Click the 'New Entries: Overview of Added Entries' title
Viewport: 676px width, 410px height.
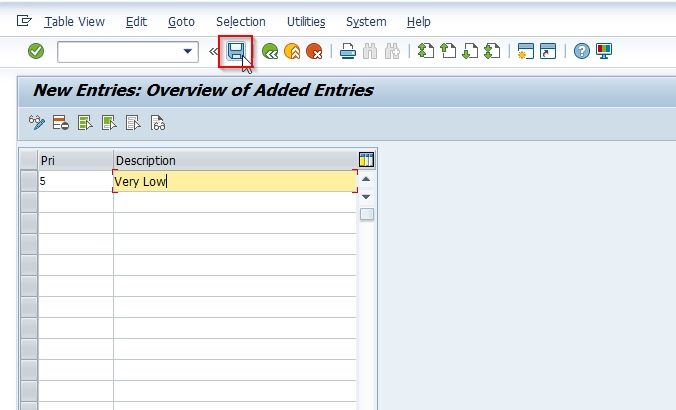[203, 90]
